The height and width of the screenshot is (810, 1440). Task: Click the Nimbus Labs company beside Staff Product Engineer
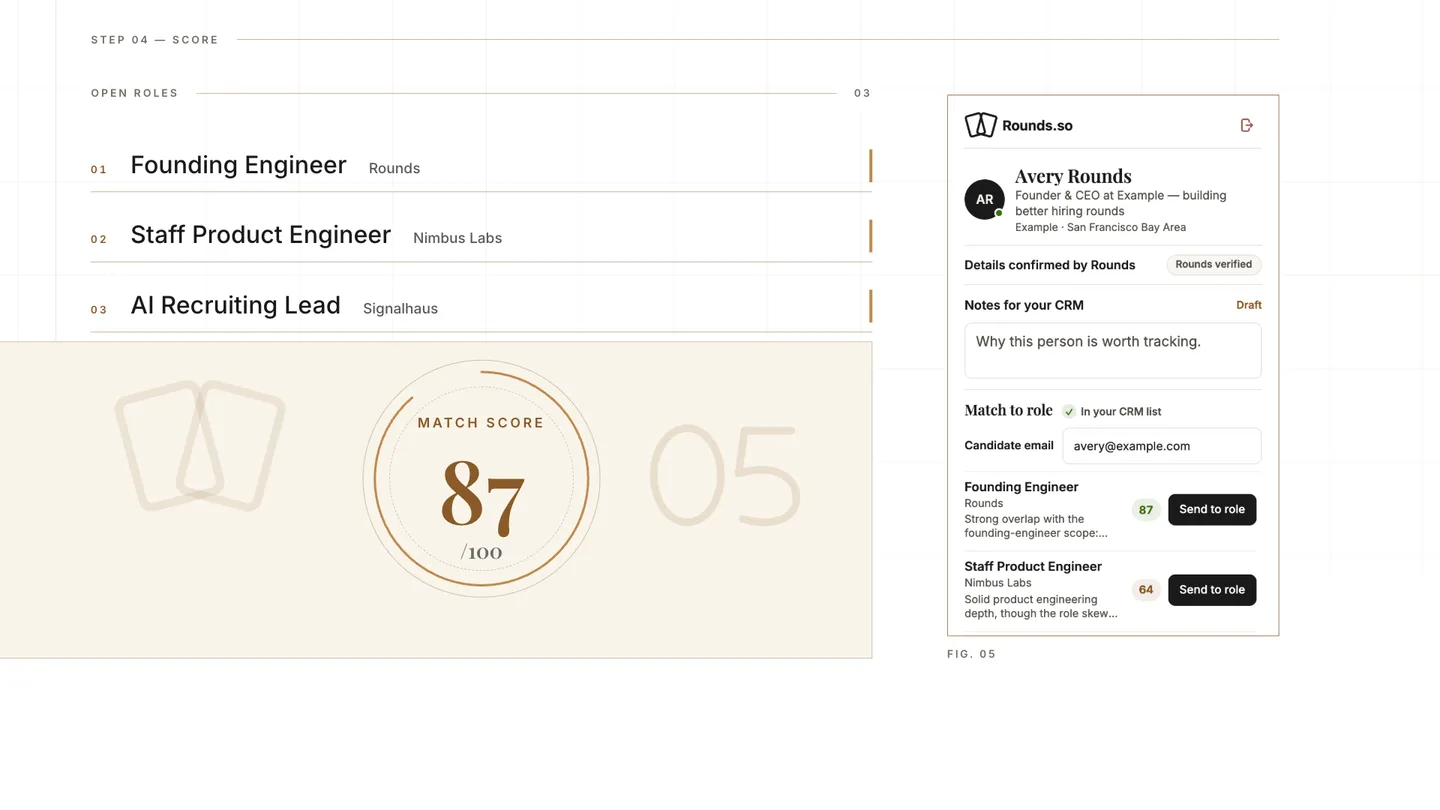(457, 238)
